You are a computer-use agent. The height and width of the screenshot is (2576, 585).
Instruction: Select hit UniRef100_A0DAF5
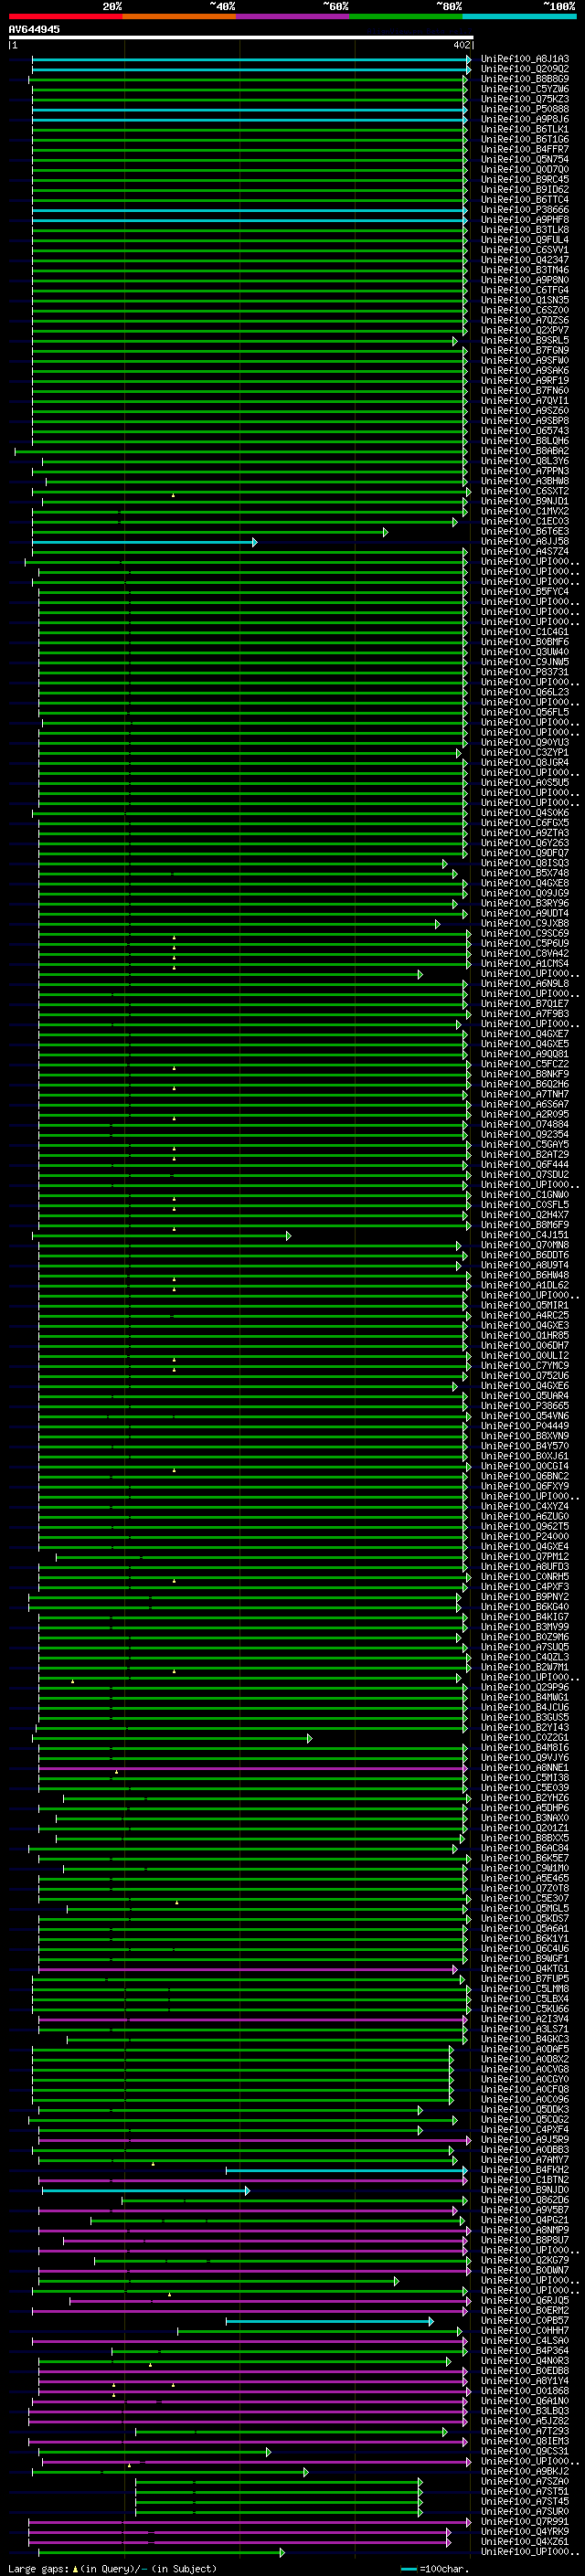coord(525,2050)
